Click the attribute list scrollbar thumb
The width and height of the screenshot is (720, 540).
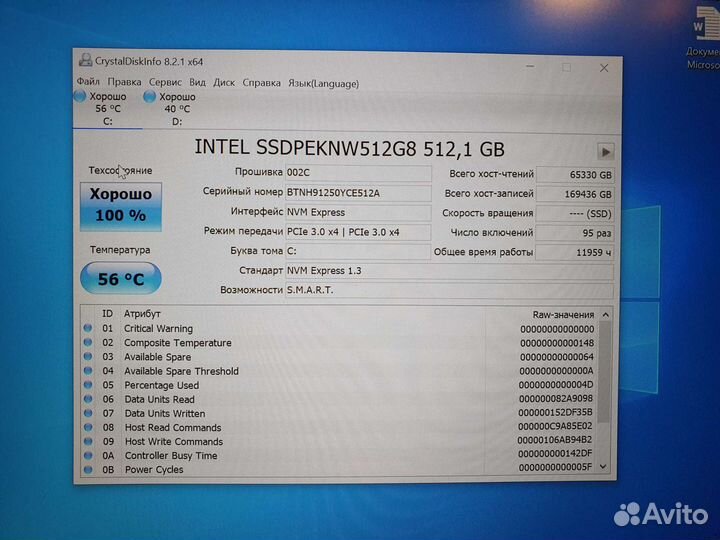coord(605,372)
